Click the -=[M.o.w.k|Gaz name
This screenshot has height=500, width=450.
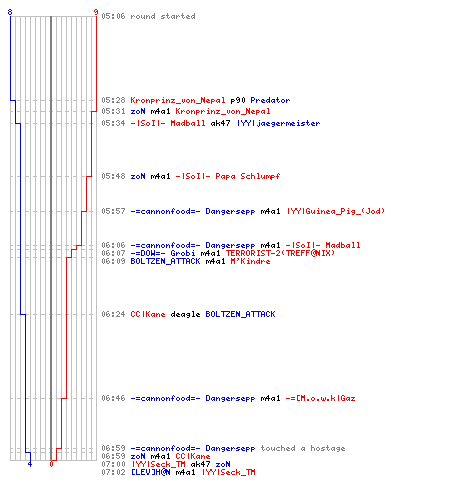320,398
